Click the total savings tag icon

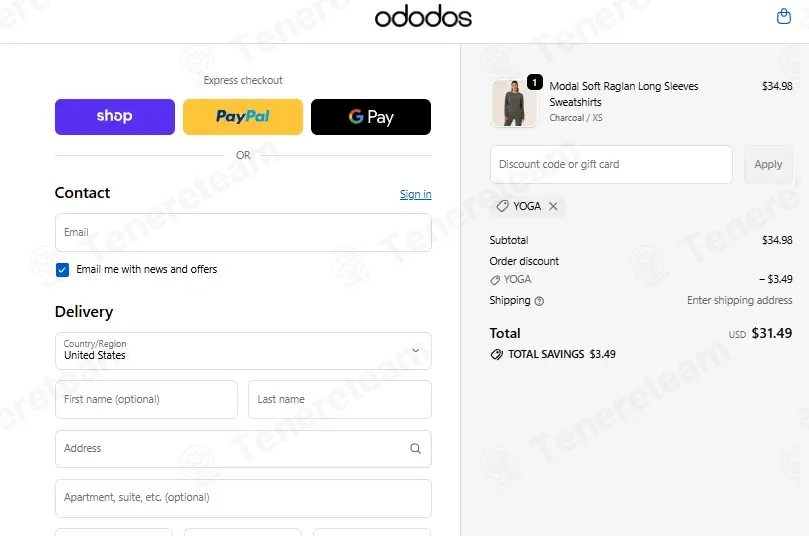496,354
